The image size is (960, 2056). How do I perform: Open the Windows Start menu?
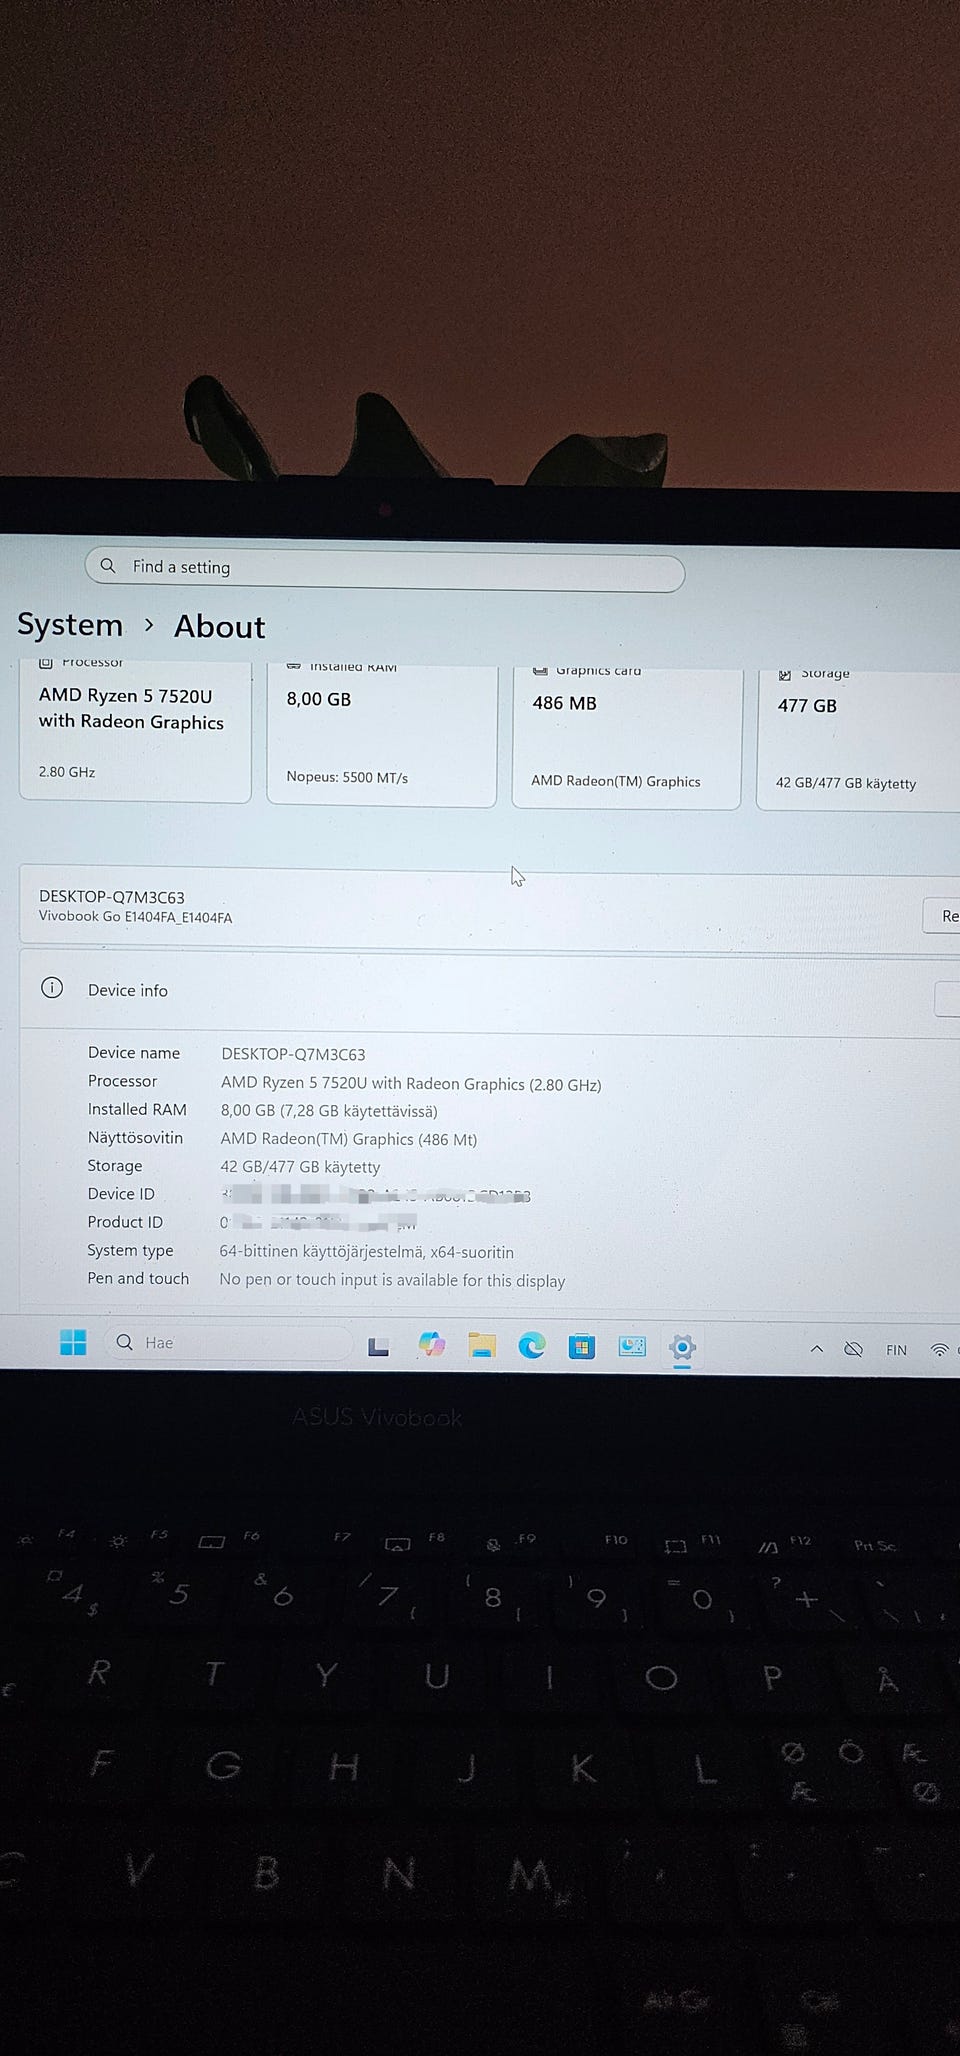(73, 1342)
